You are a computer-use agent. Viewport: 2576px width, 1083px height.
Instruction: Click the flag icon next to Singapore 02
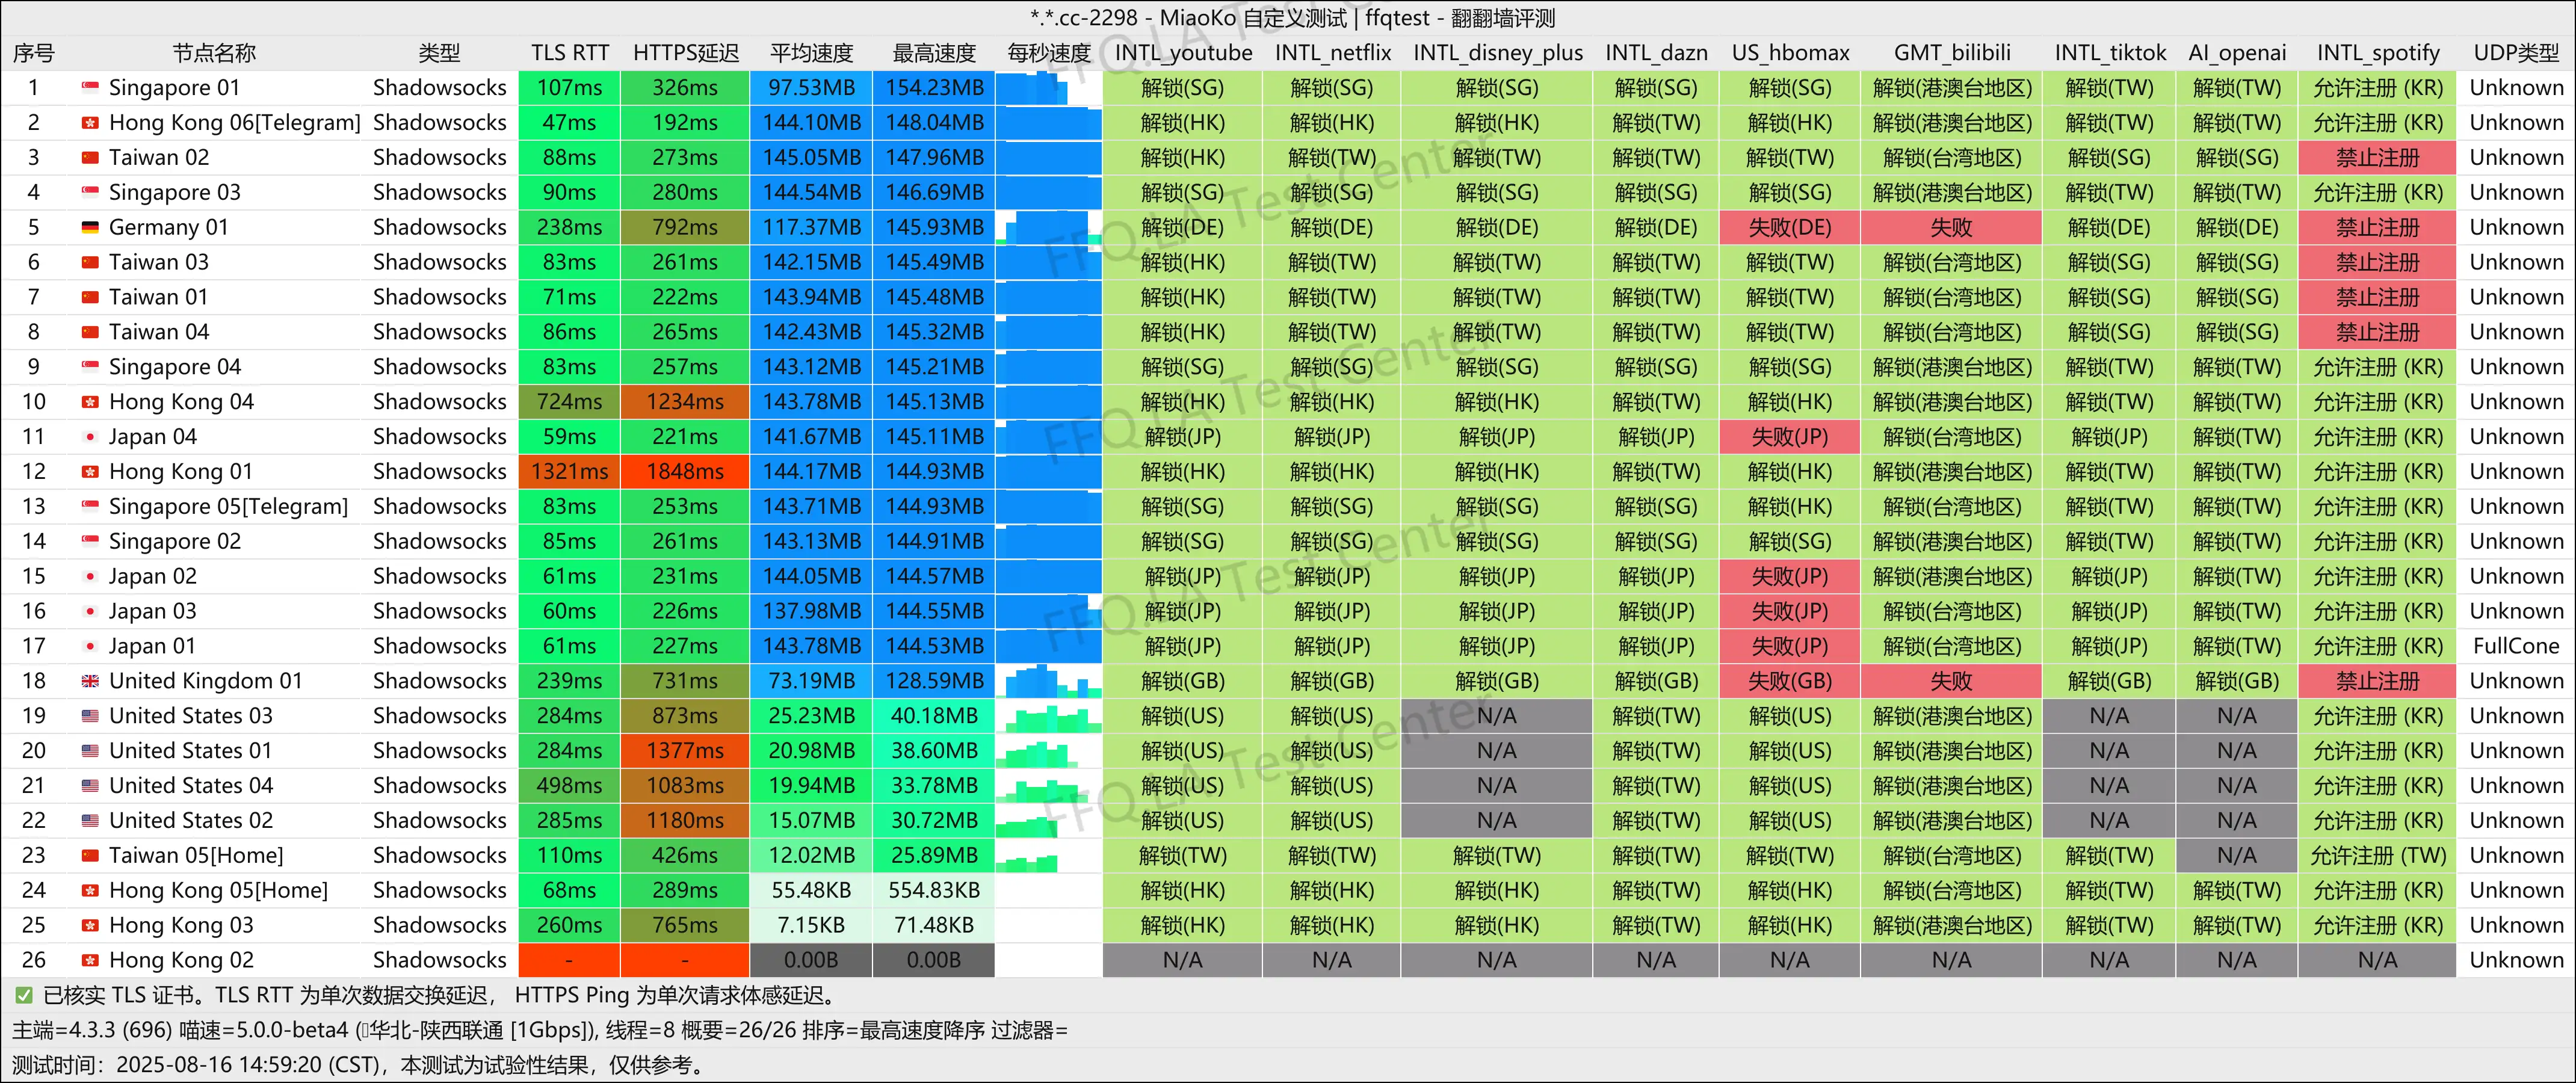90,542
